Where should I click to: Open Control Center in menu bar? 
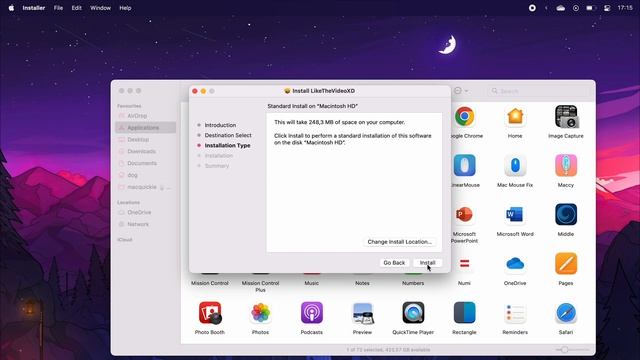tap(607, 8)
